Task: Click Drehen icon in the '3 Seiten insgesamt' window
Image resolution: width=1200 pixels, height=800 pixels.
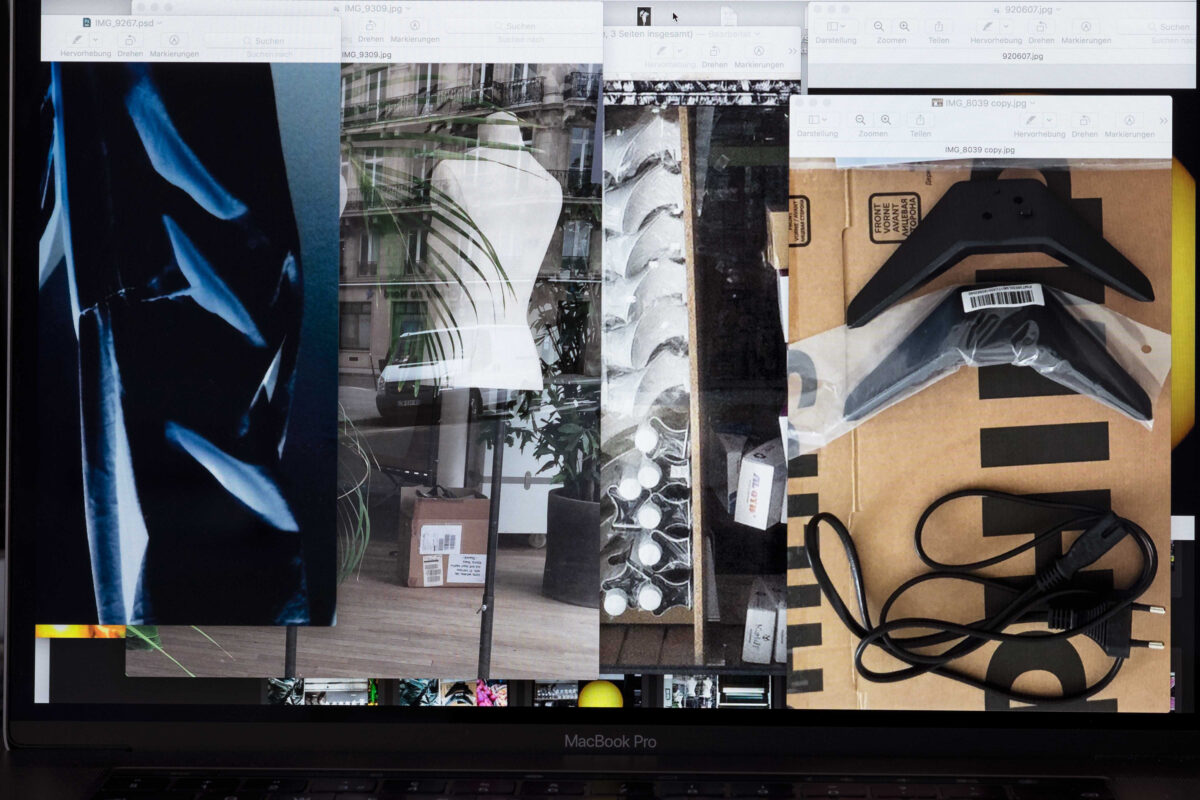Action: [714, 50]
